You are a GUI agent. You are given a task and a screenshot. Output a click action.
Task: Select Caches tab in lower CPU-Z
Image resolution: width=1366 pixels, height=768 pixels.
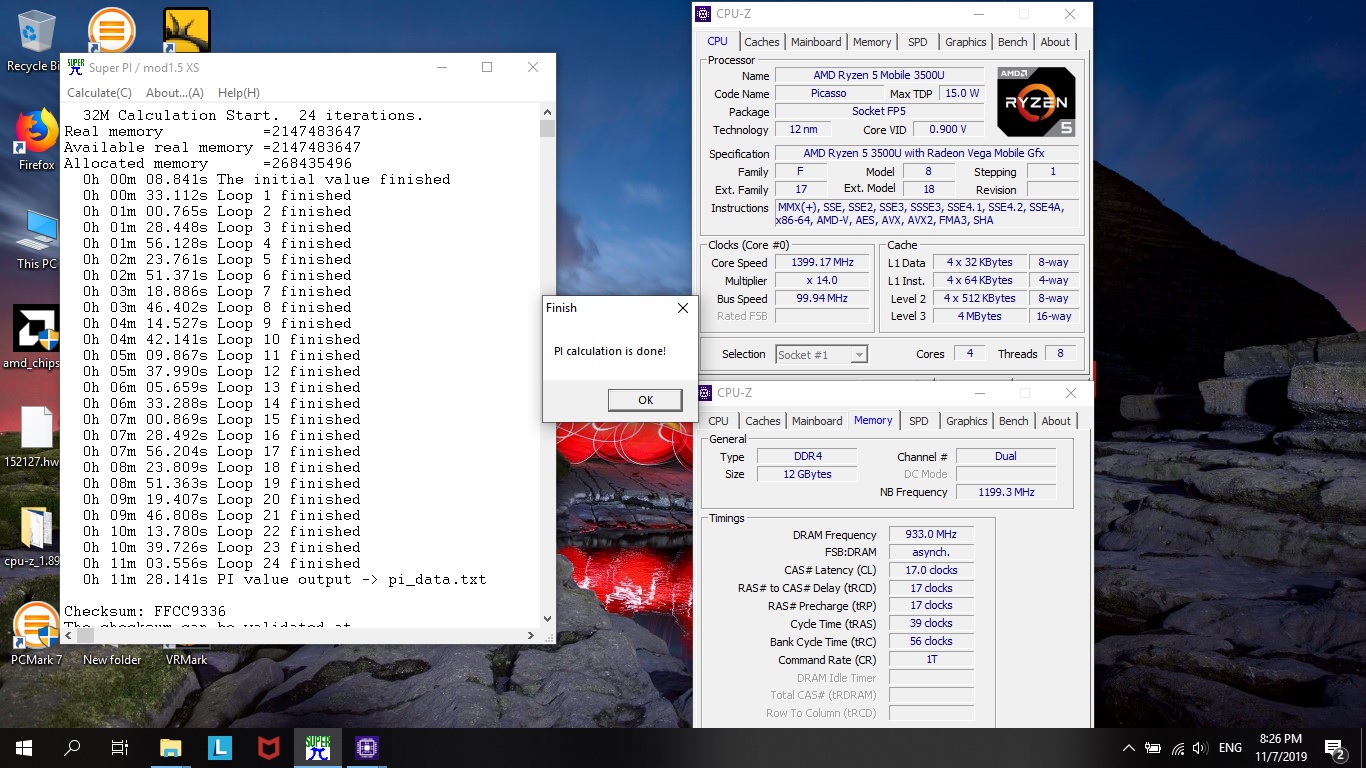[x=763, y=421]
